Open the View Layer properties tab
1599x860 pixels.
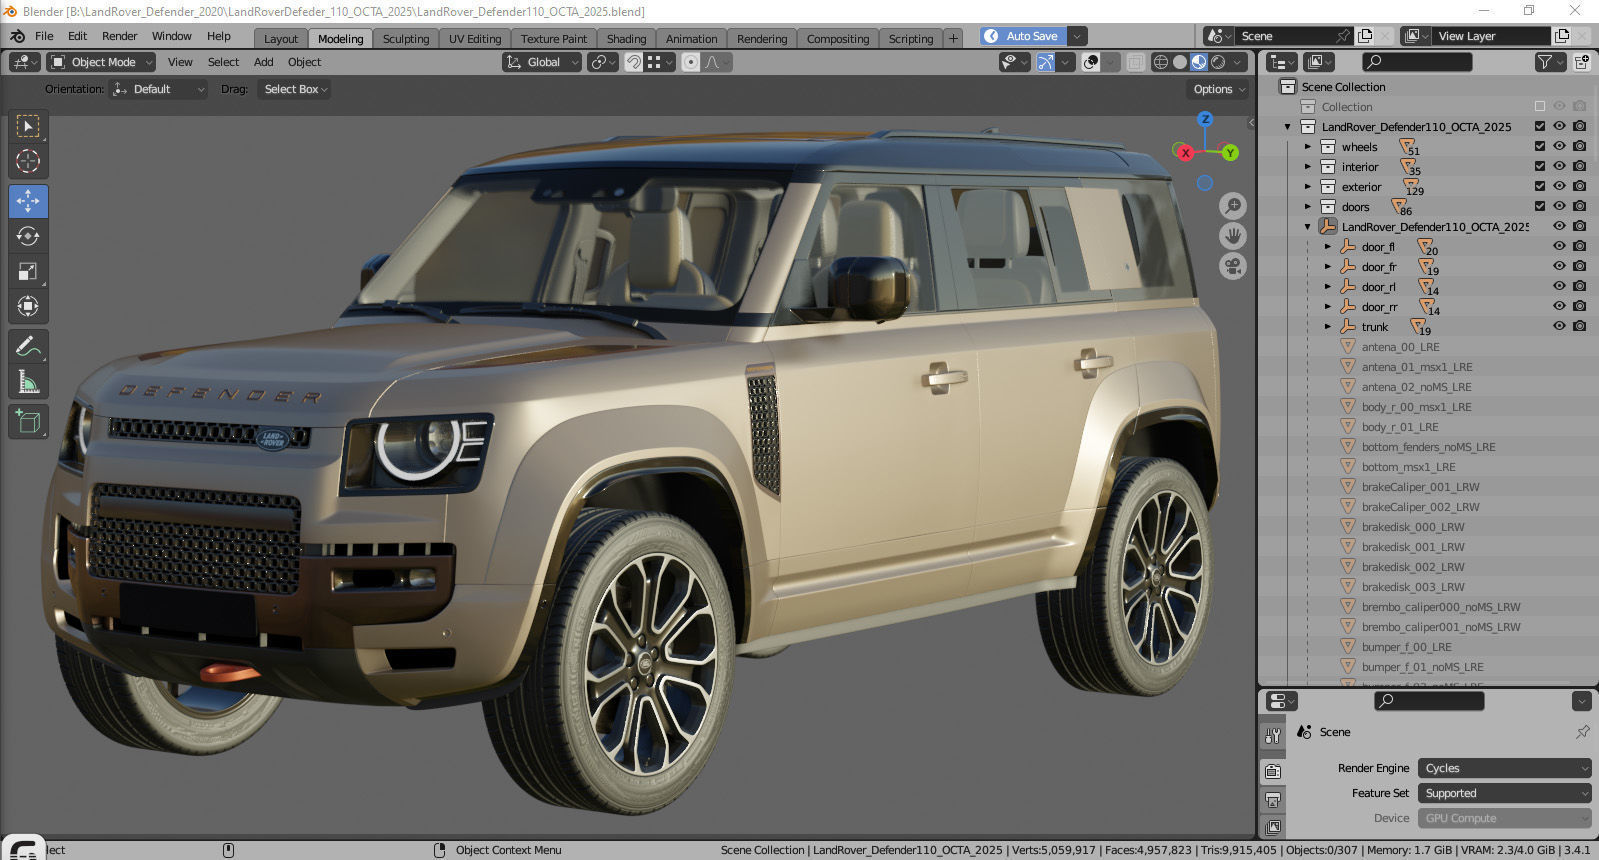tap(1272, 827)
